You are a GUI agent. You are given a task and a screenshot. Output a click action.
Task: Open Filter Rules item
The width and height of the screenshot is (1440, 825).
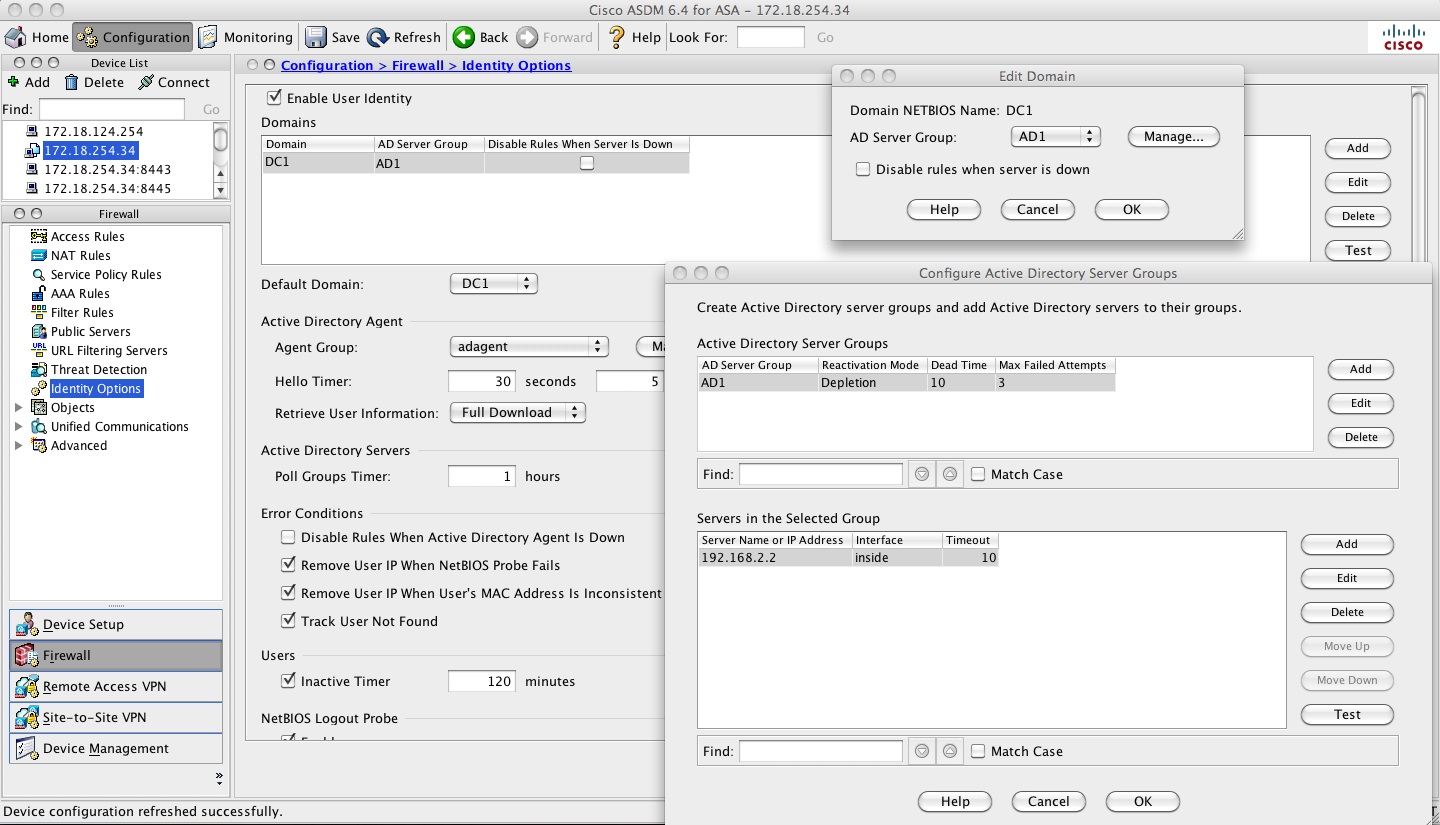[x=72, y=313]
